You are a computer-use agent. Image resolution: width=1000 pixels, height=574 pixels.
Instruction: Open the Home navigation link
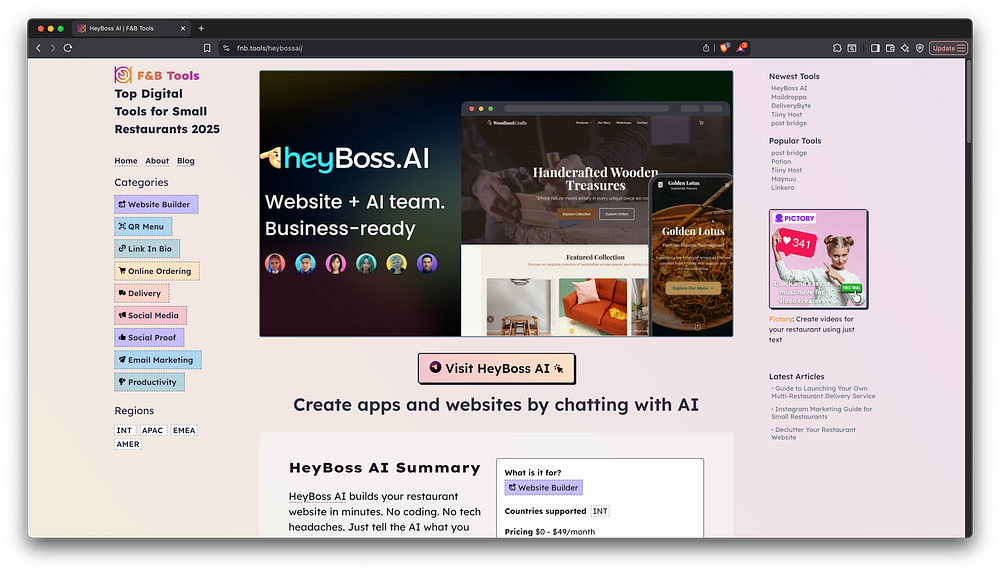(x=126, y=161)
